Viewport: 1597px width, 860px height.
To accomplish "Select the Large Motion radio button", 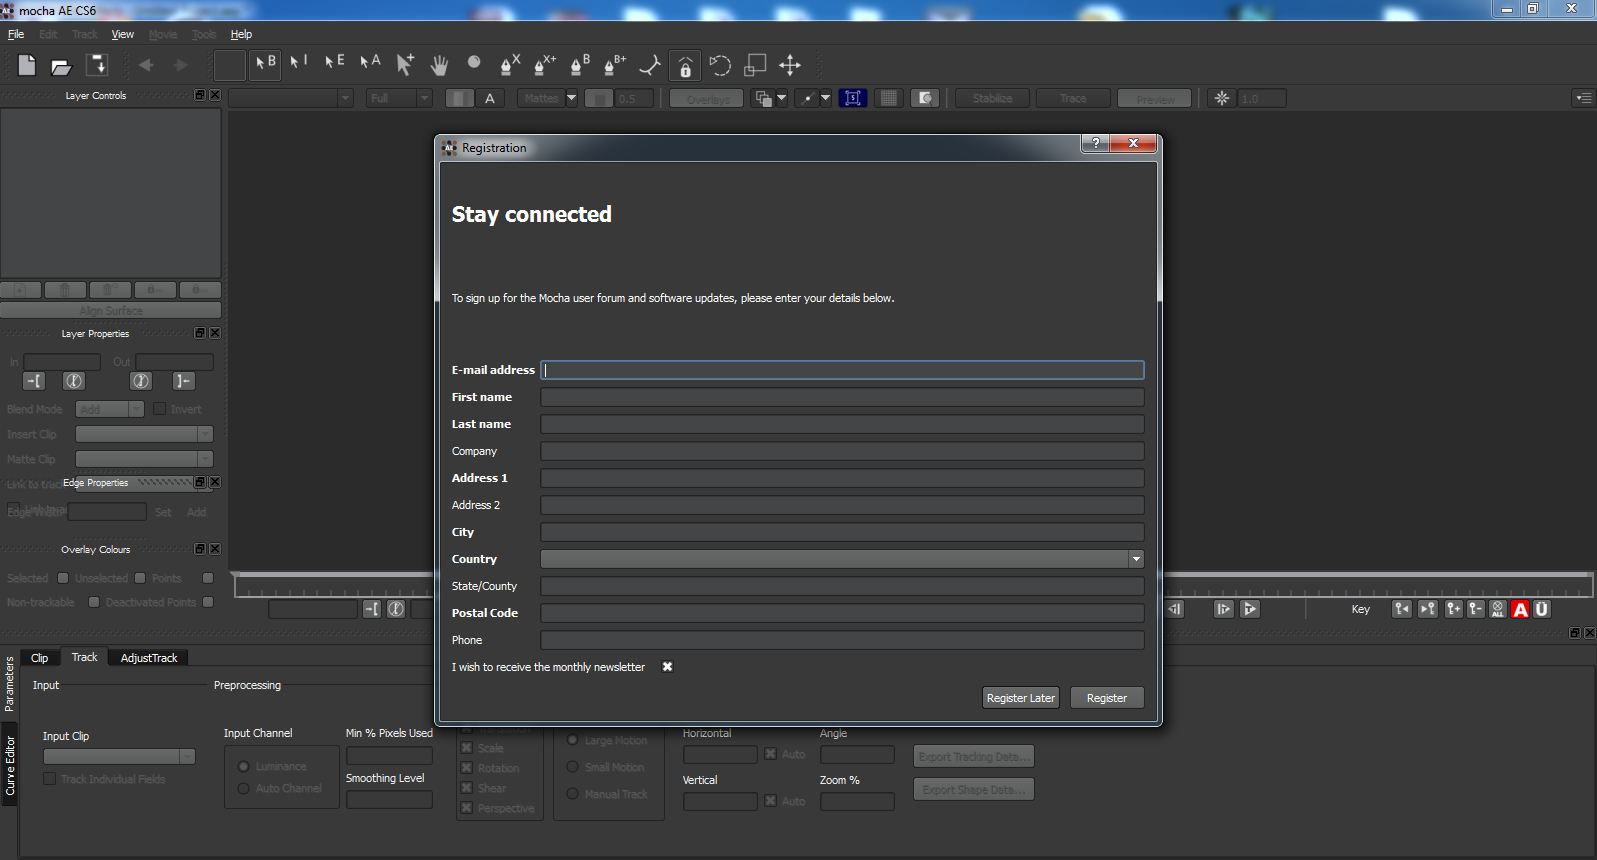I will 573,740.
